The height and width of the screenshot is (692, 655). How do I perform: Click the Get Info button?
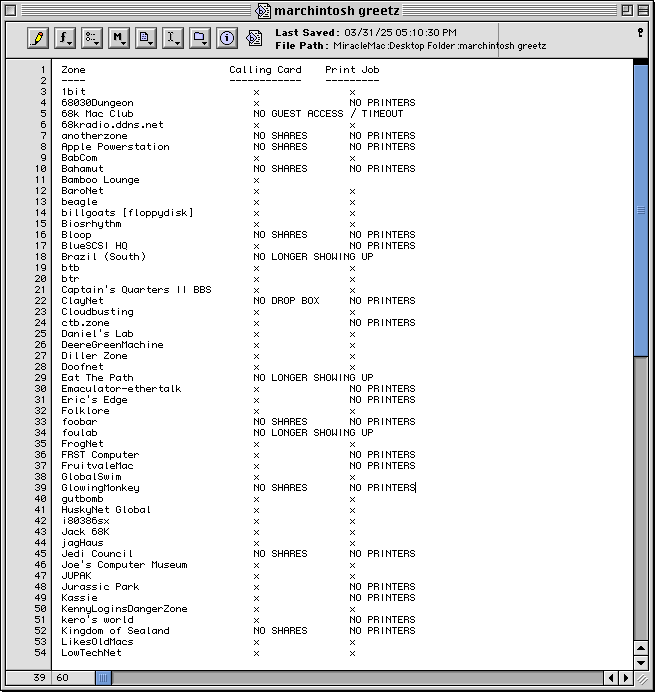(x=227, y=38)
